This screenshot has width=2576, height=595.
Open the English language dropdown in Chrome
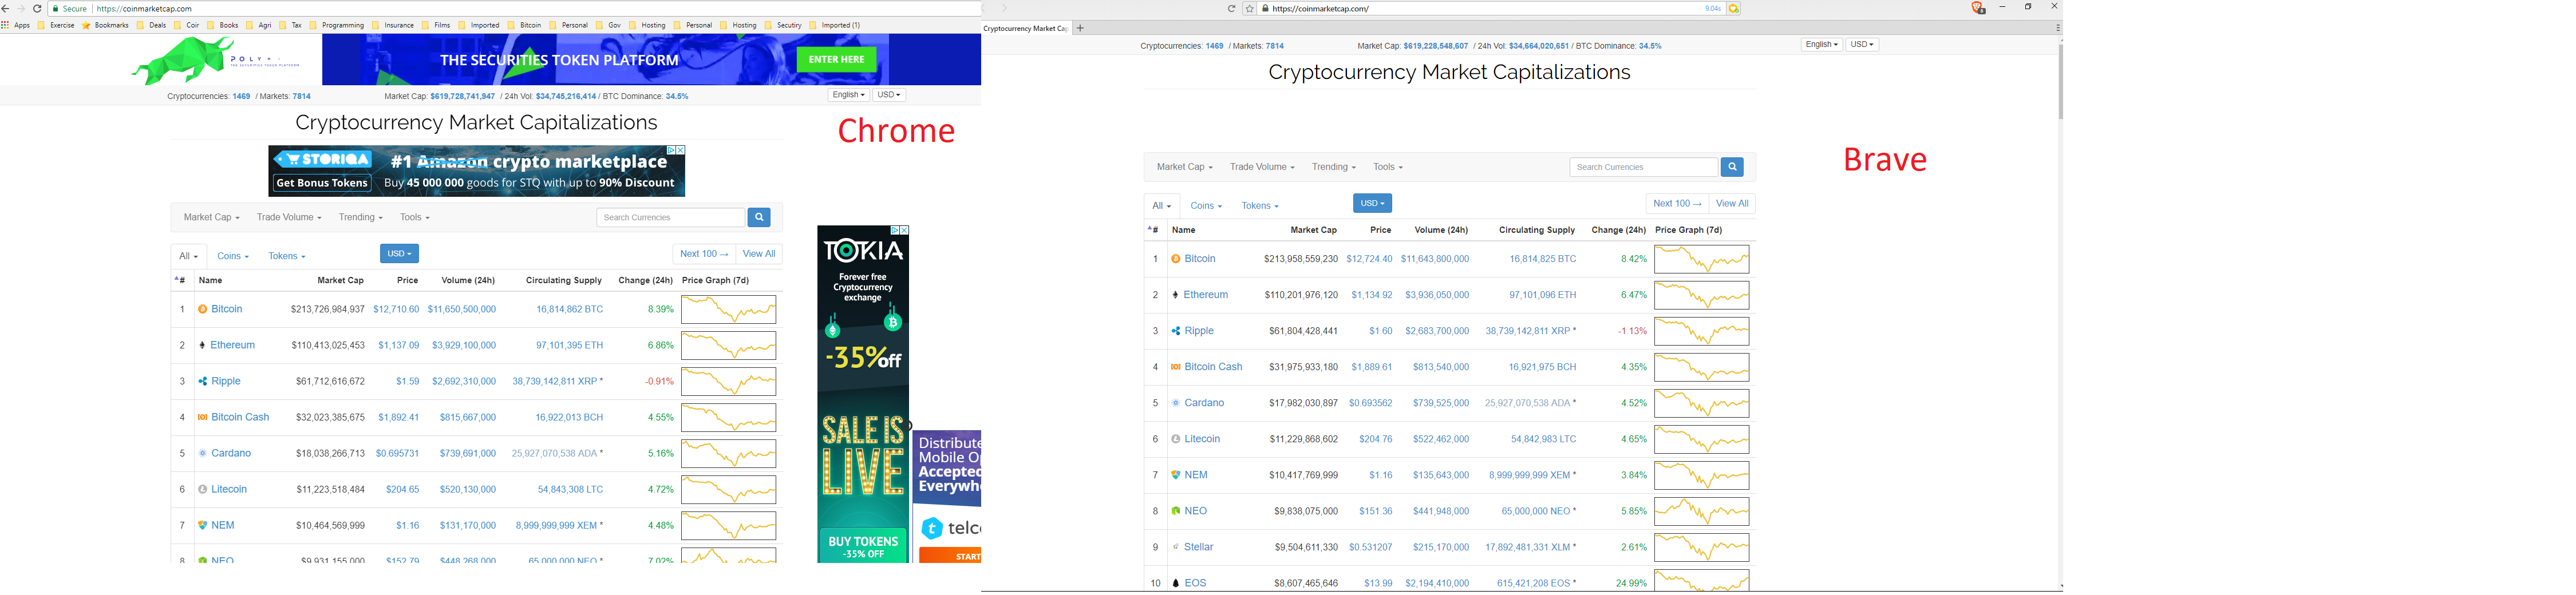(x=849, y=95)
